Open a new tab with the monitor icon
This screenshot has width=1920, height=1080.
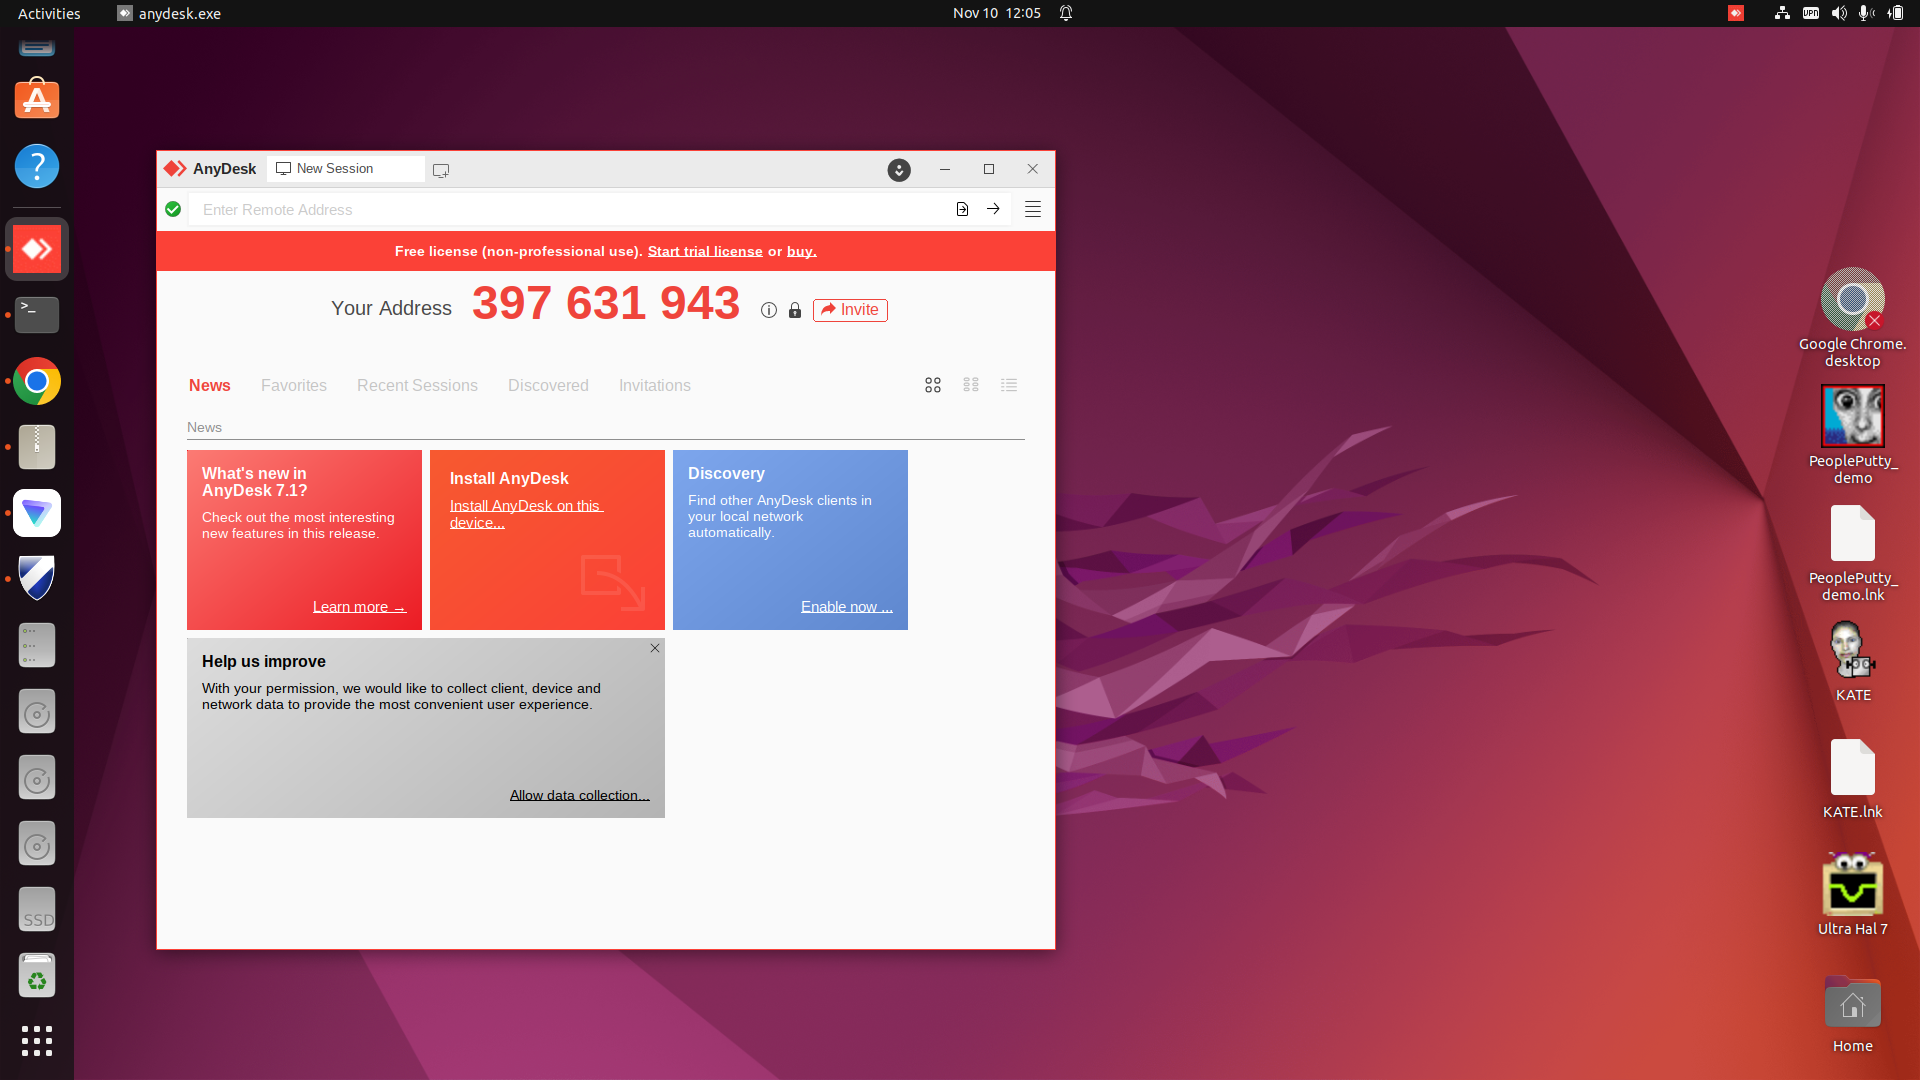[441, 170]
